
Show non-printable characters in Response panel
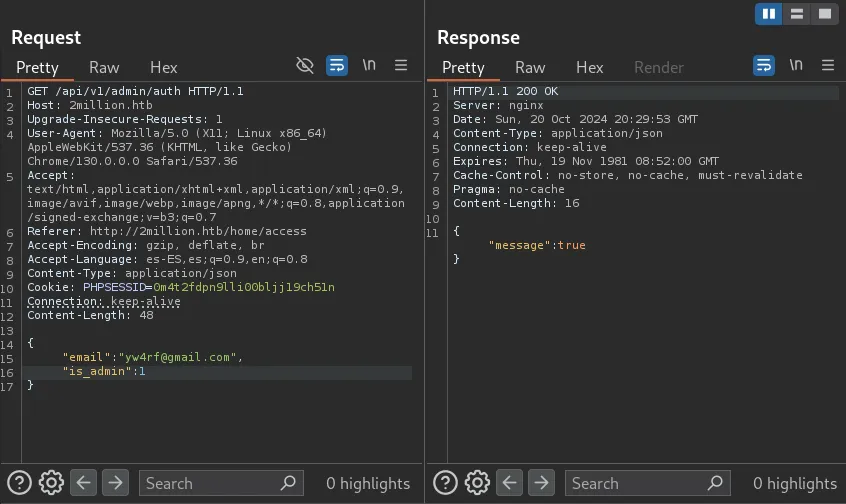coord(796,66)
